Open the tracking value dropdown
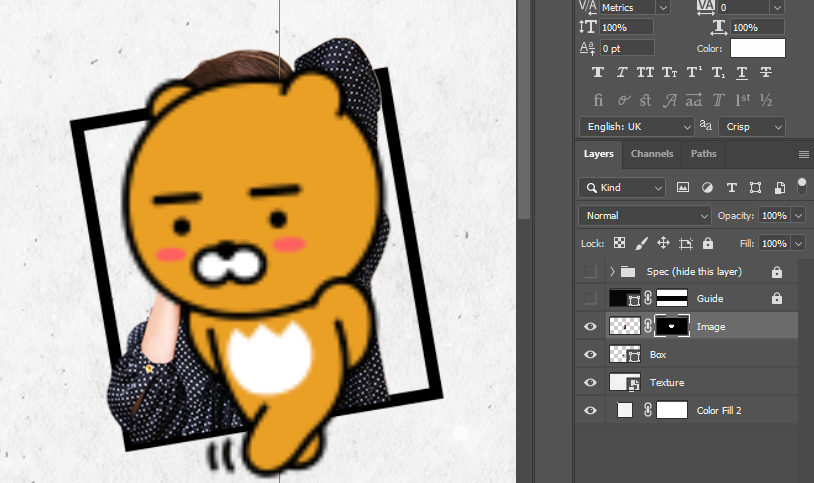 click(778, 7)
